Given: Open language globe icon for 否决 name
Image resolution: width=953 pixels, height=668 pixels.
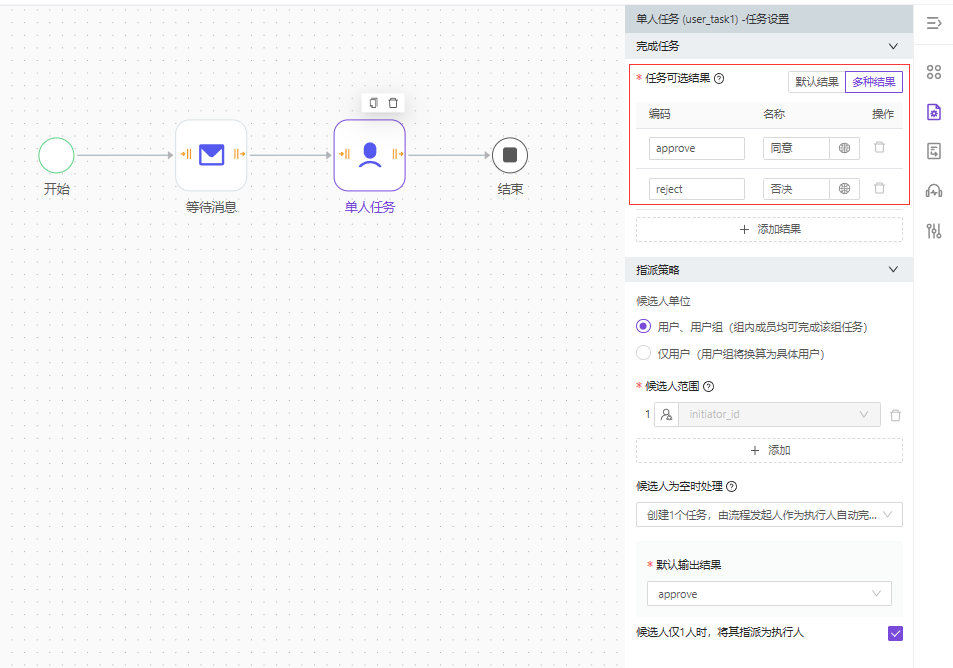Looking at the screenshot, I should coord(844,189).
